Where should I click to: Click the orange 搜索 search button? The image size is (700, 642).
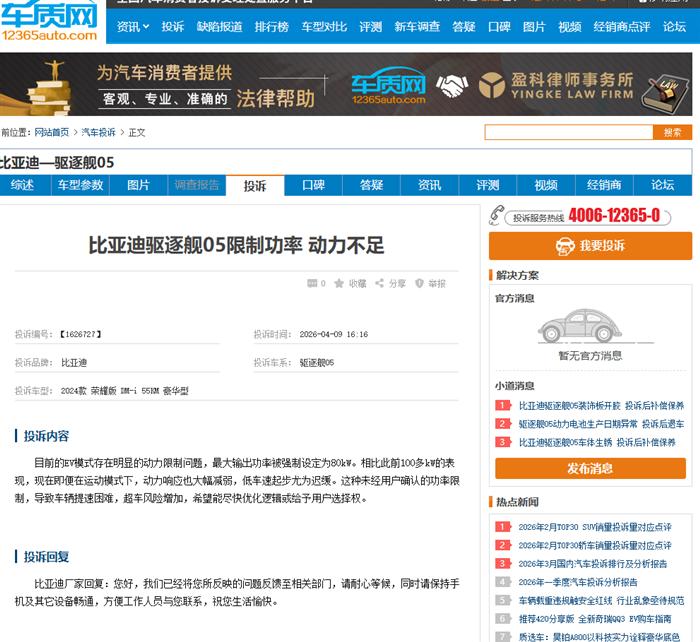(x=672, y=132)
